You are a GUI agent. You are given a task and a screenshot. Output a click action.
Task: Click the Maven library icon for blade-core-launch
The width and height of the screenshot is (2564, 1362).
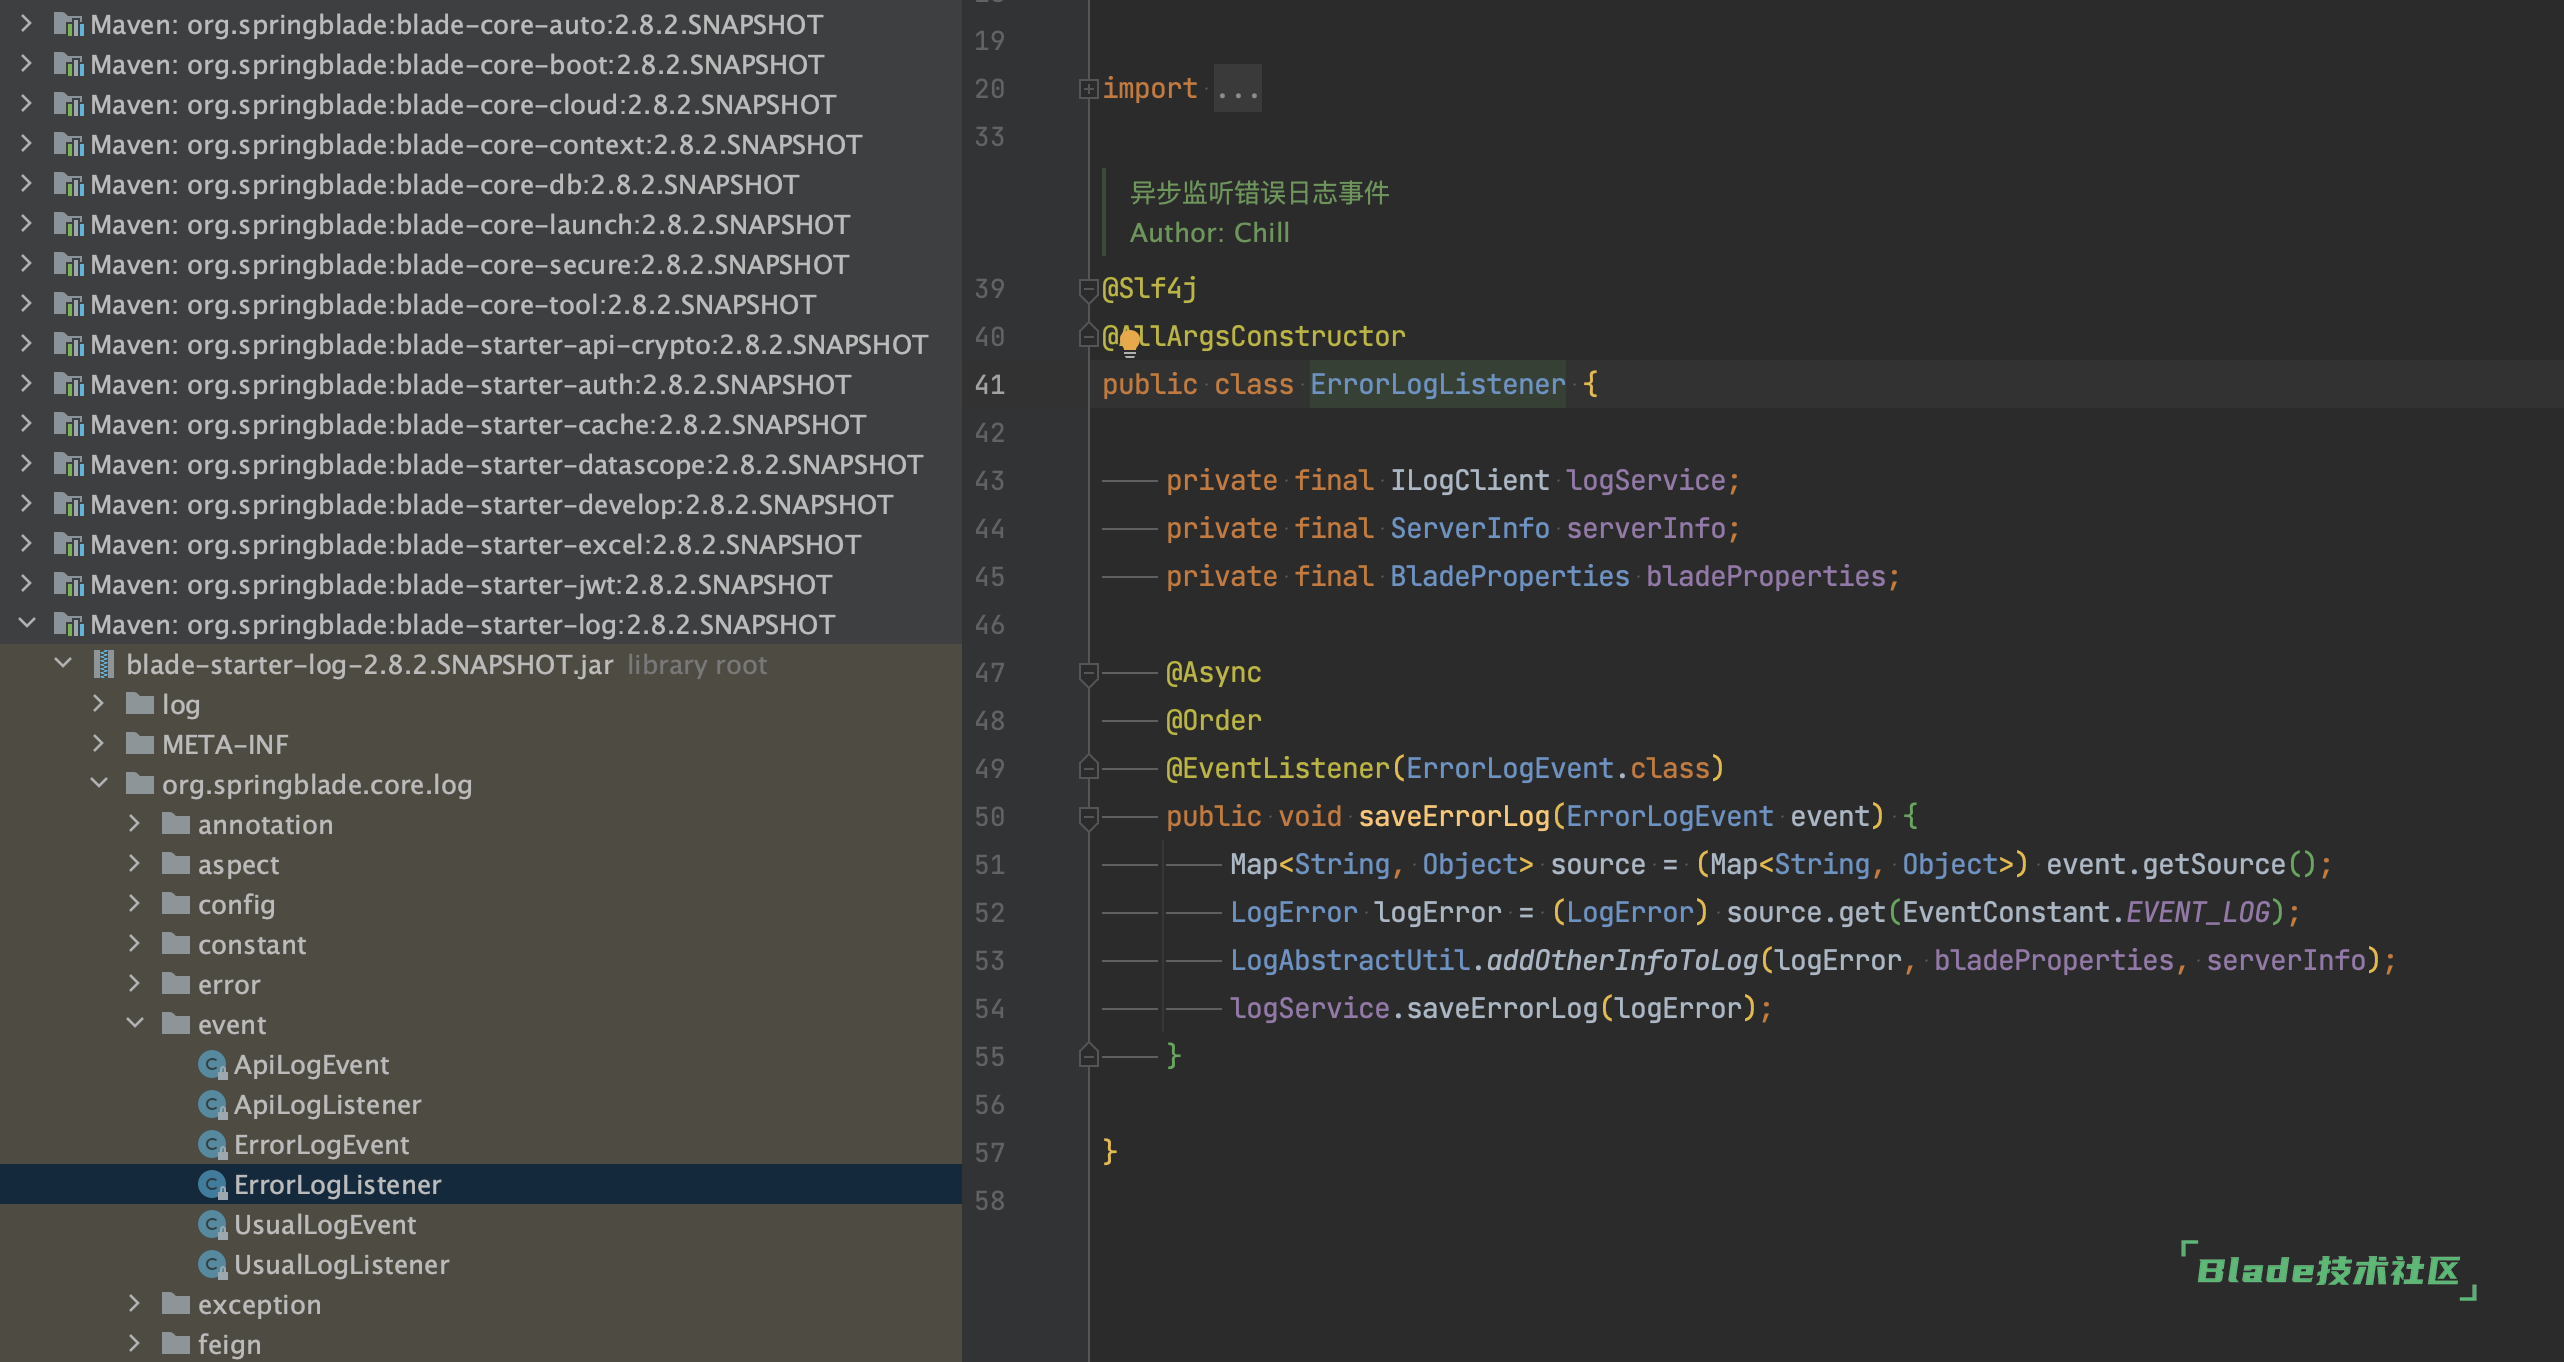coord(68,224)
